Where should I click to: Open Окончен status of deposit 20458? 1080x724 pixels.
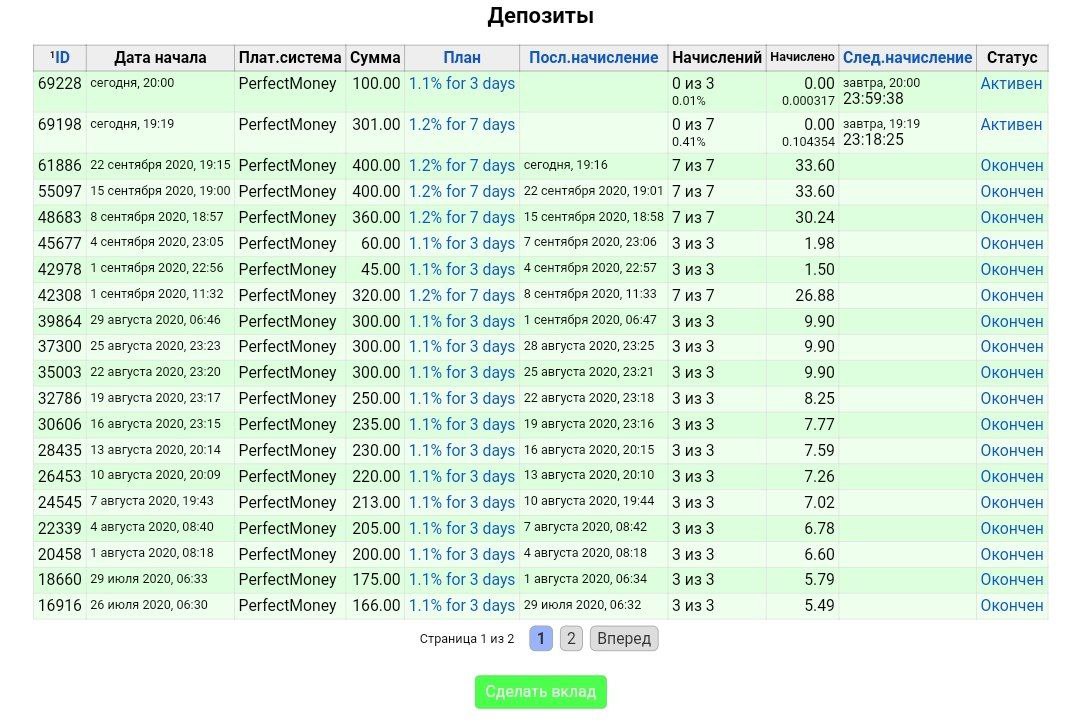tap(1012, 555)
